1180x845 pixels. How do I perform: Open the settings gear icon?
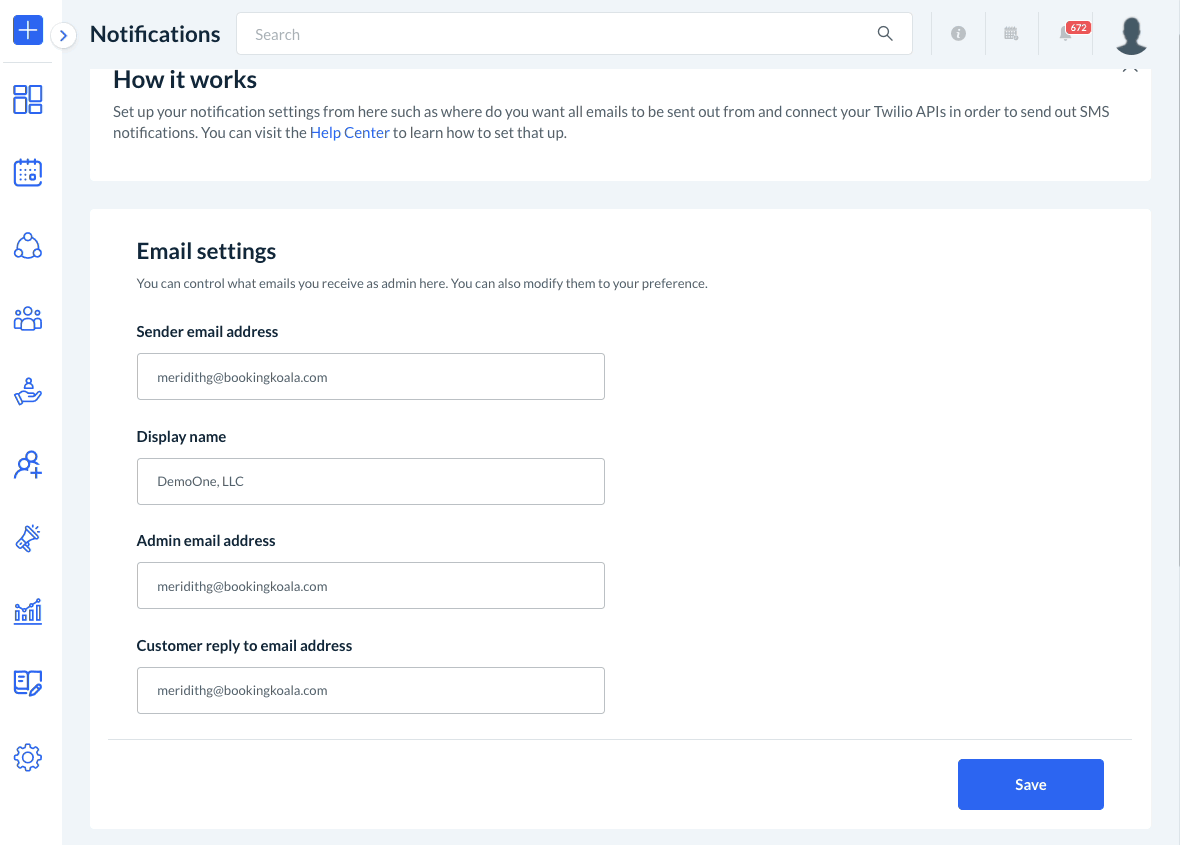[x=28, y=757]
